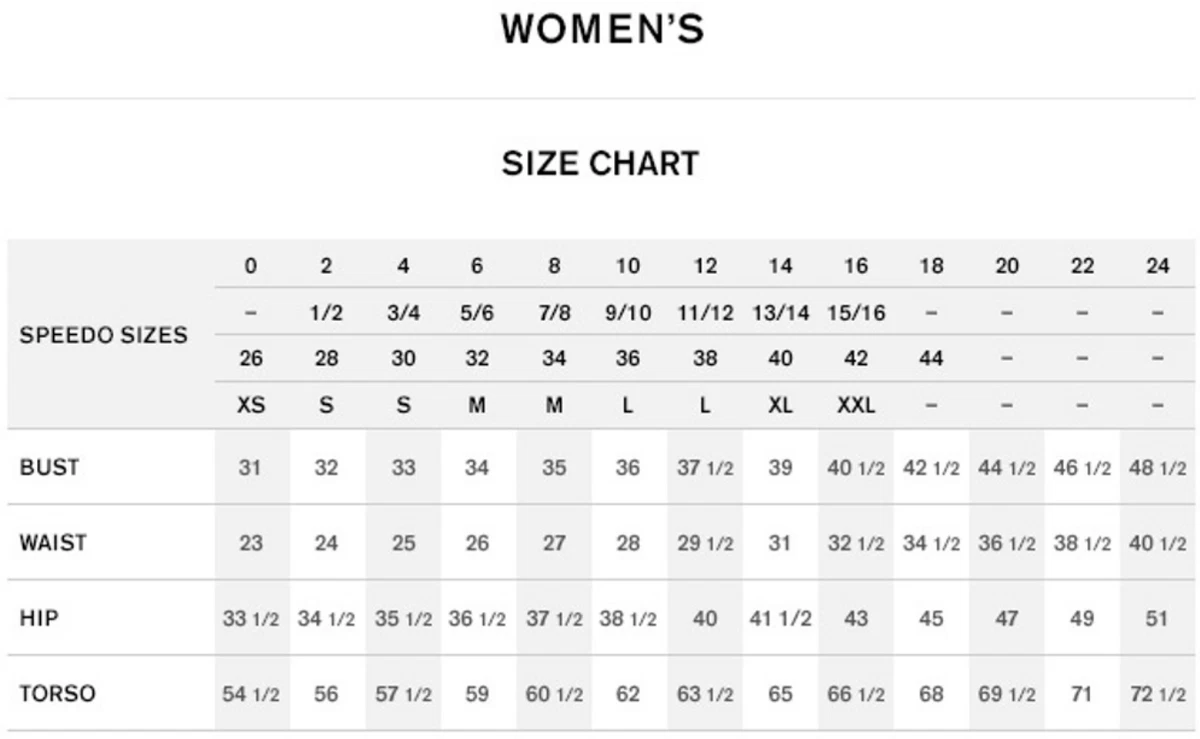Click the XL size label

(x=780, y=406)
